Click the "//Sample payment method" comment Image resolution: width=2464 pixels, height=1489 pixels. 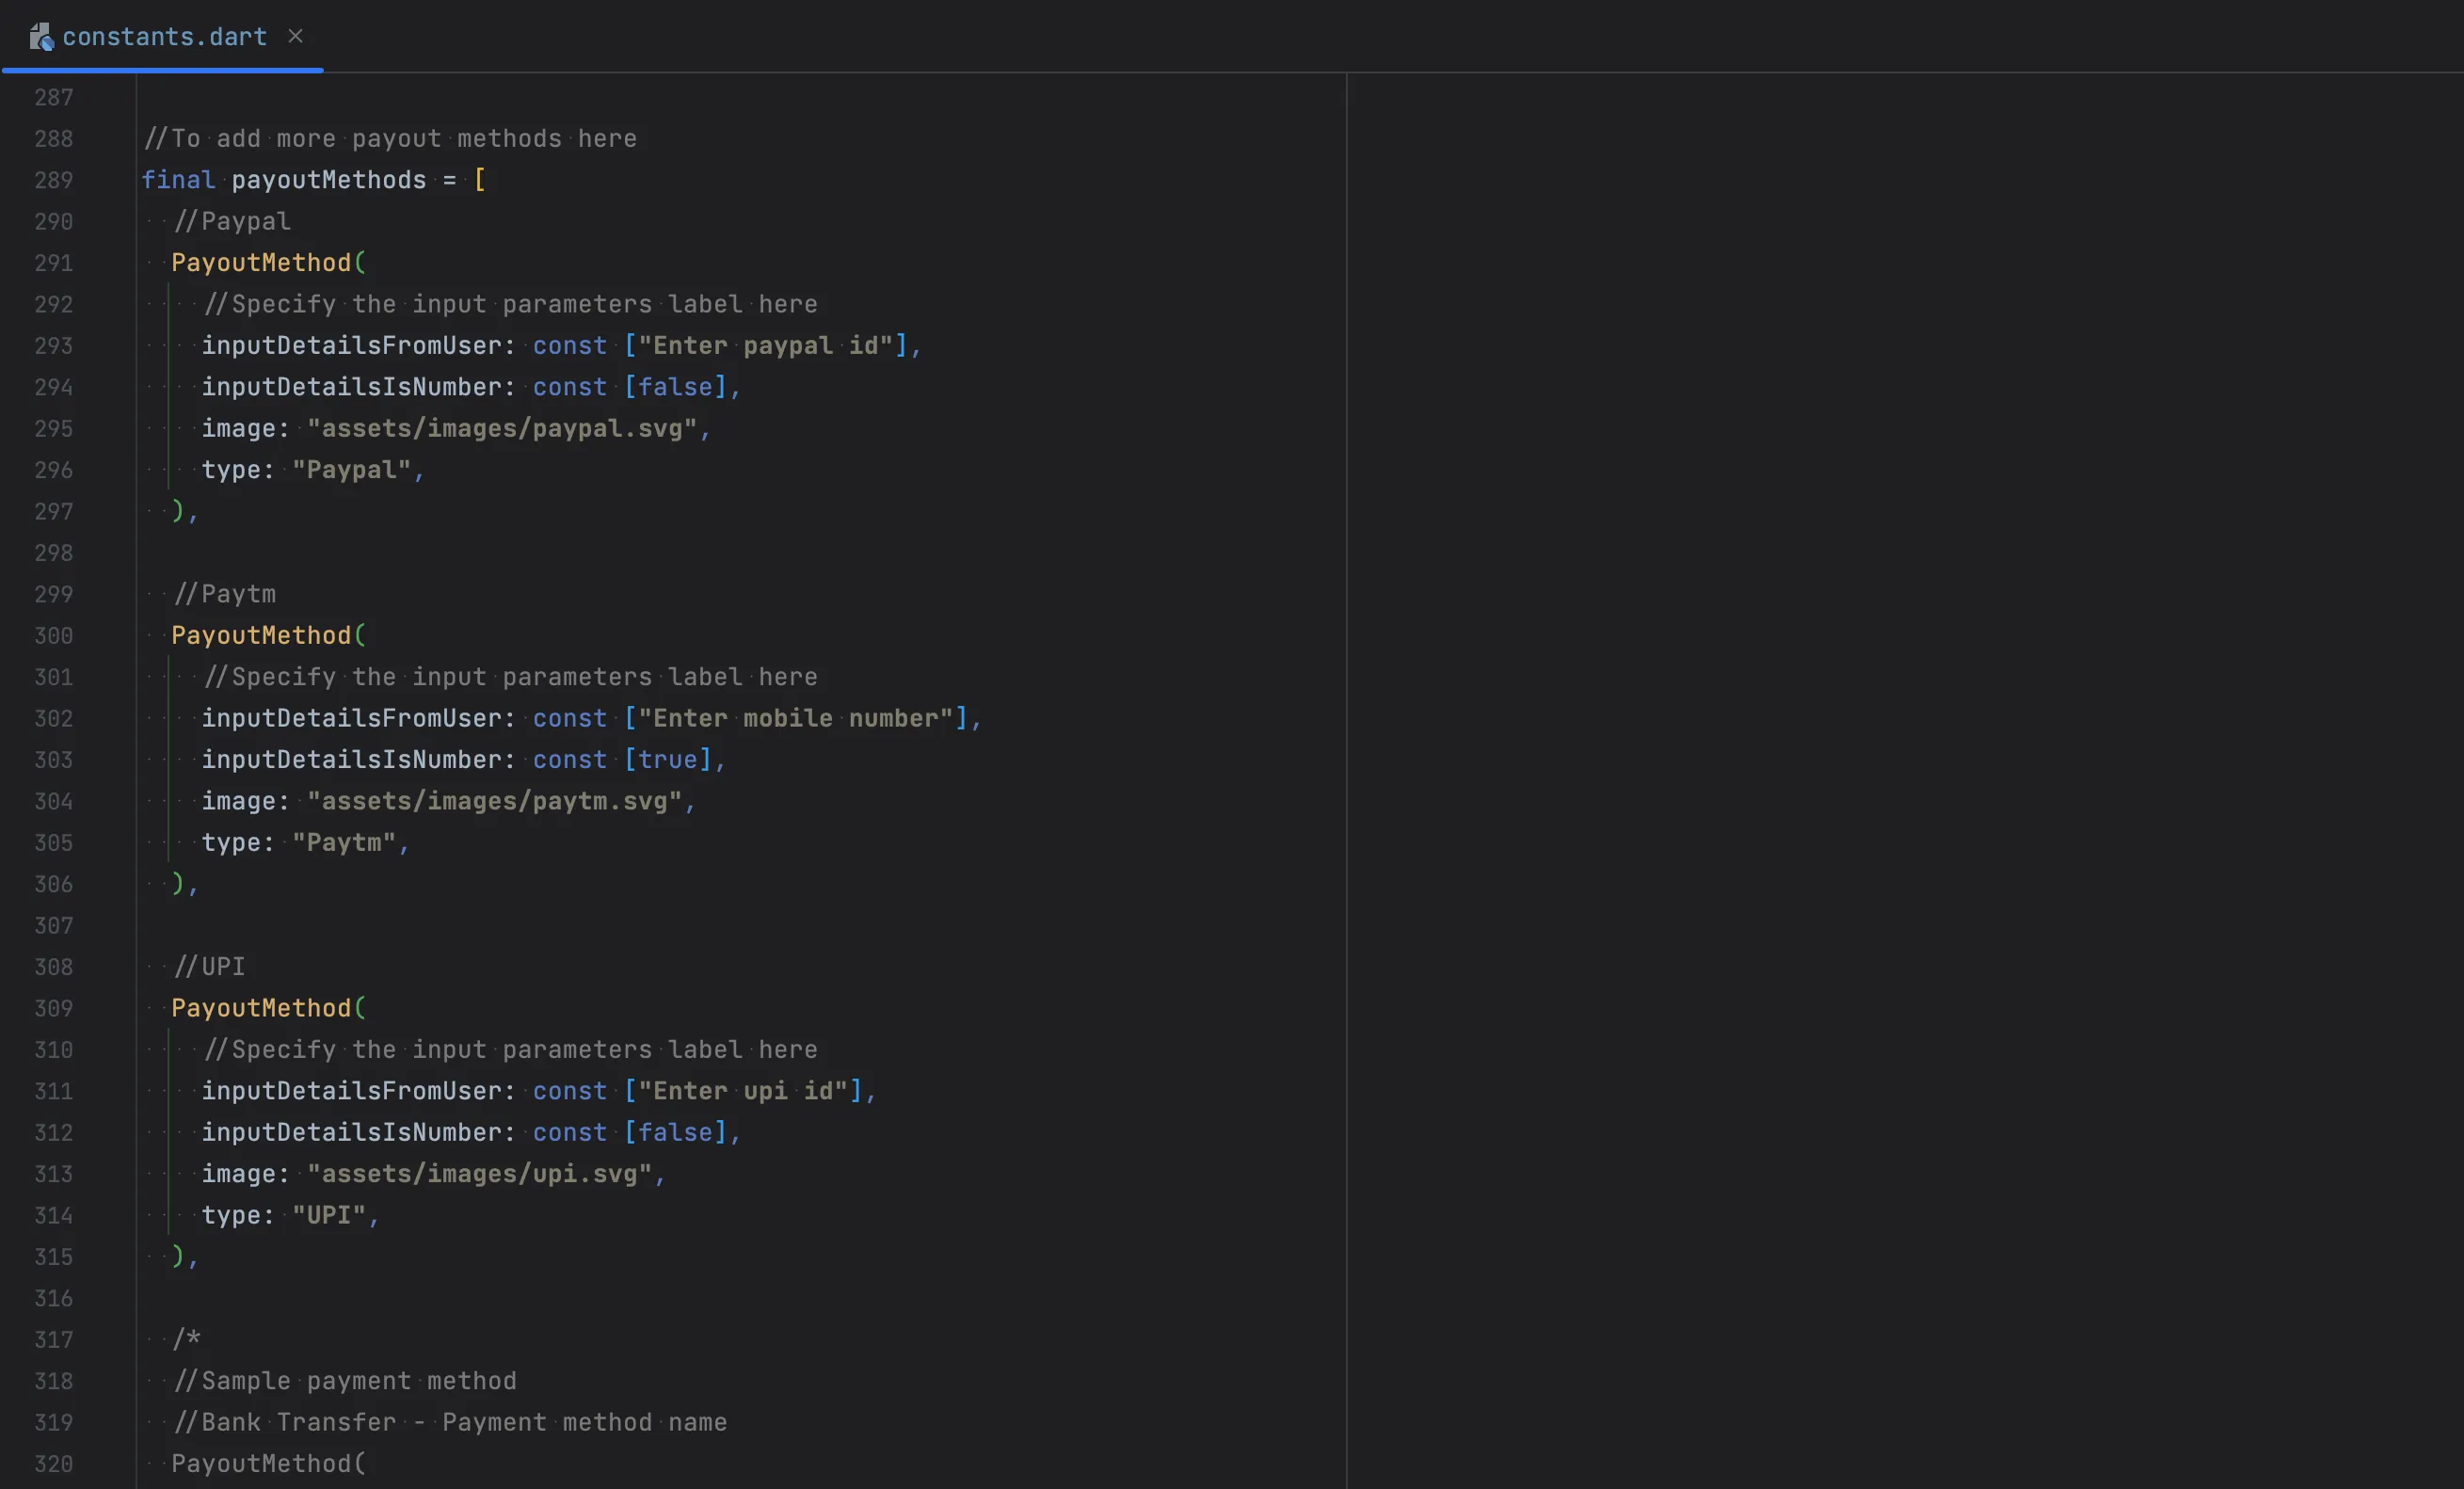345,1381
